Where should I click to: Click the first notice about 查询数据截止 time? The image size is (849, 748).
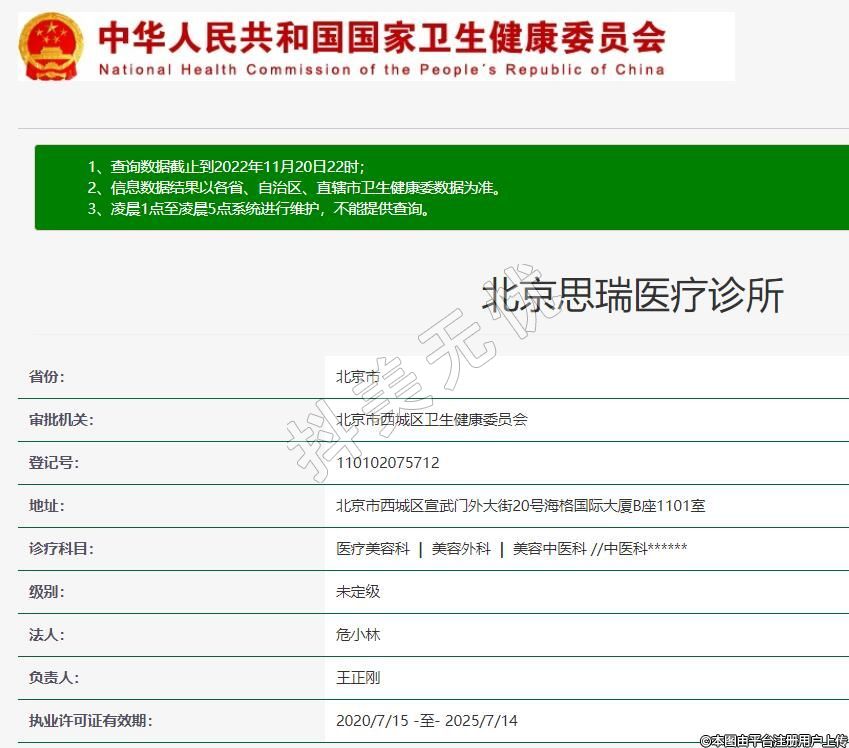225,166
